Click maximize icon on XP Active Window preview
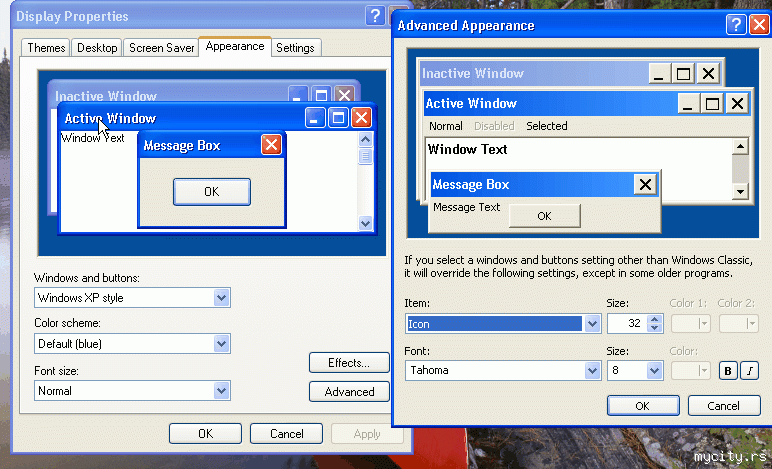This screenshot has height=469, width=772. coord(338,118)
